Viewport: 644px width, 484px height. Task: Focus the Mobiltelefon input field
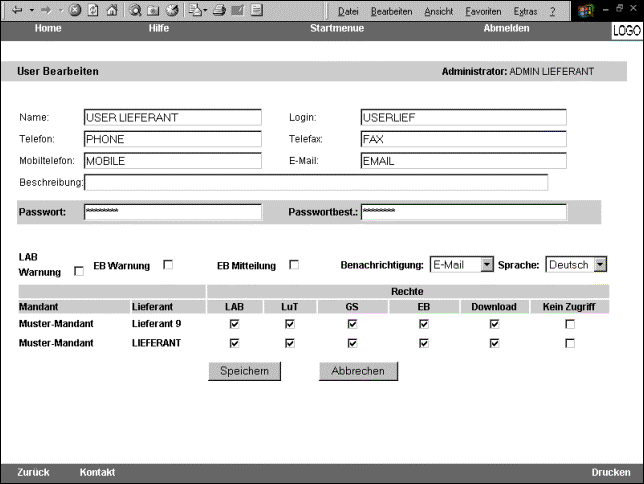point(172,161)
